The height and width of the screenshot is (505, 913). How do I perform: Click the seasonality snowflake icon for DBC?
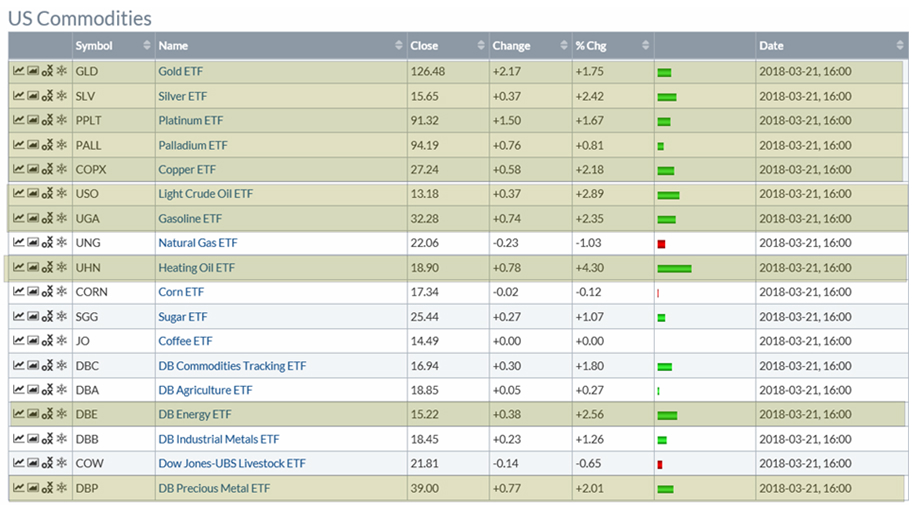[61, 366]
